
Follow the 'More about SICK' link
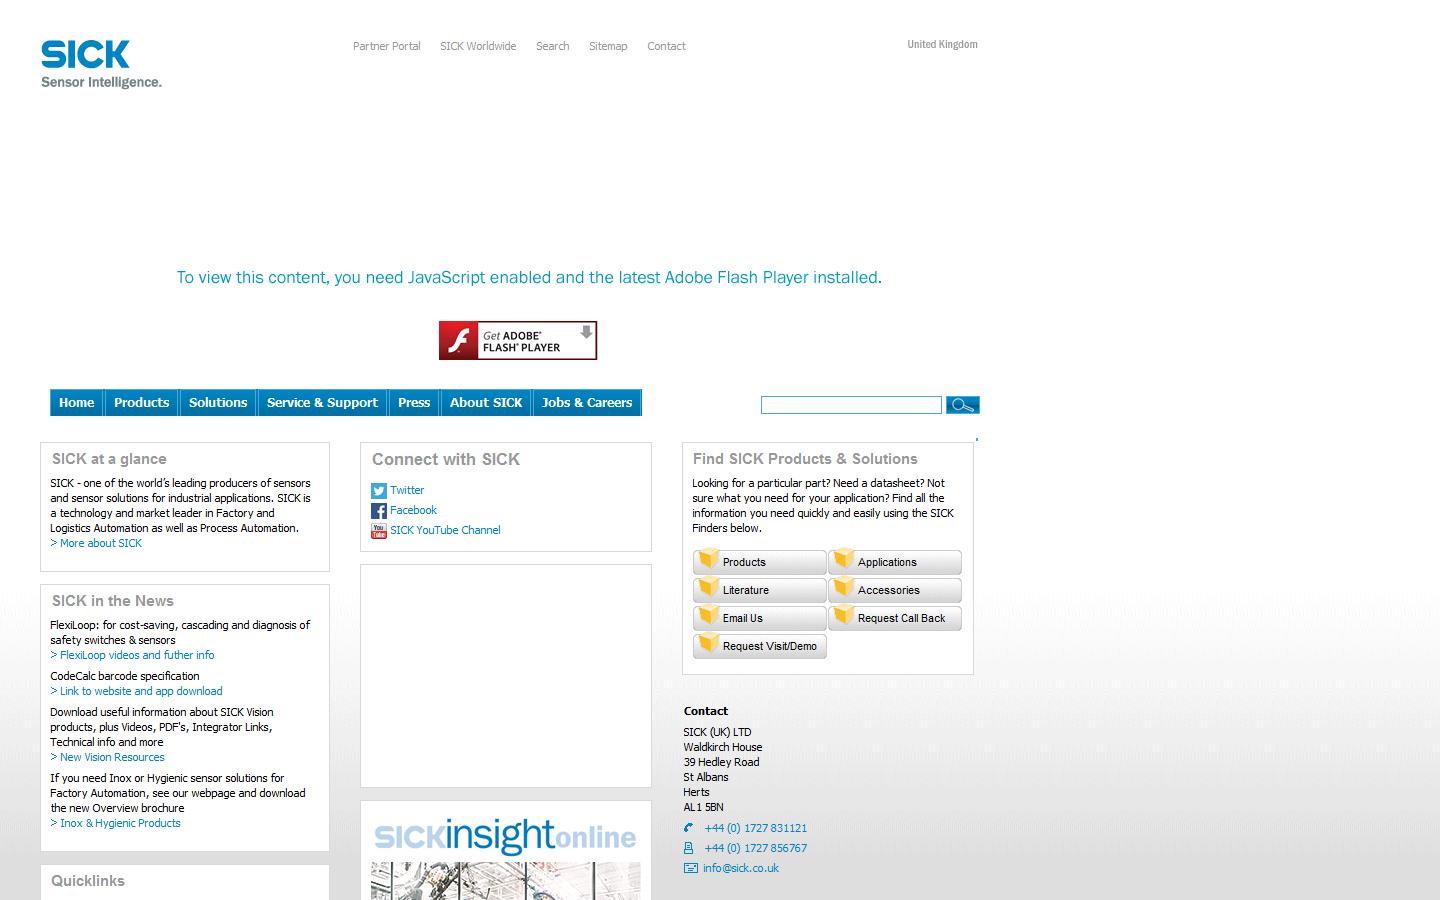pyautogui.click(x=100, y=543)
